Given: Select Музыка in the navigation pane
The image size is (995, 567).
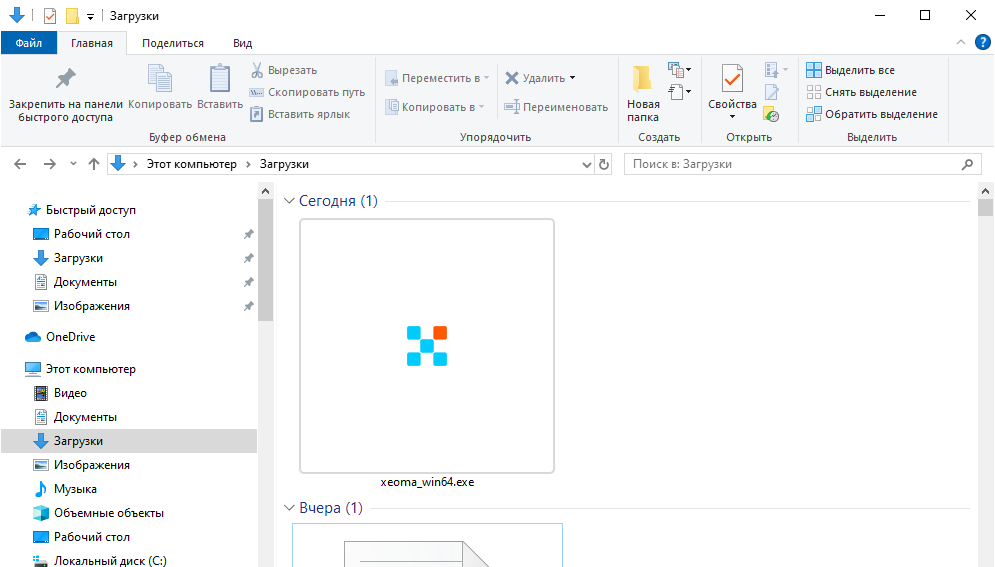Looking at the screenshot, I should pyautogui.click(x=75, y=489).
